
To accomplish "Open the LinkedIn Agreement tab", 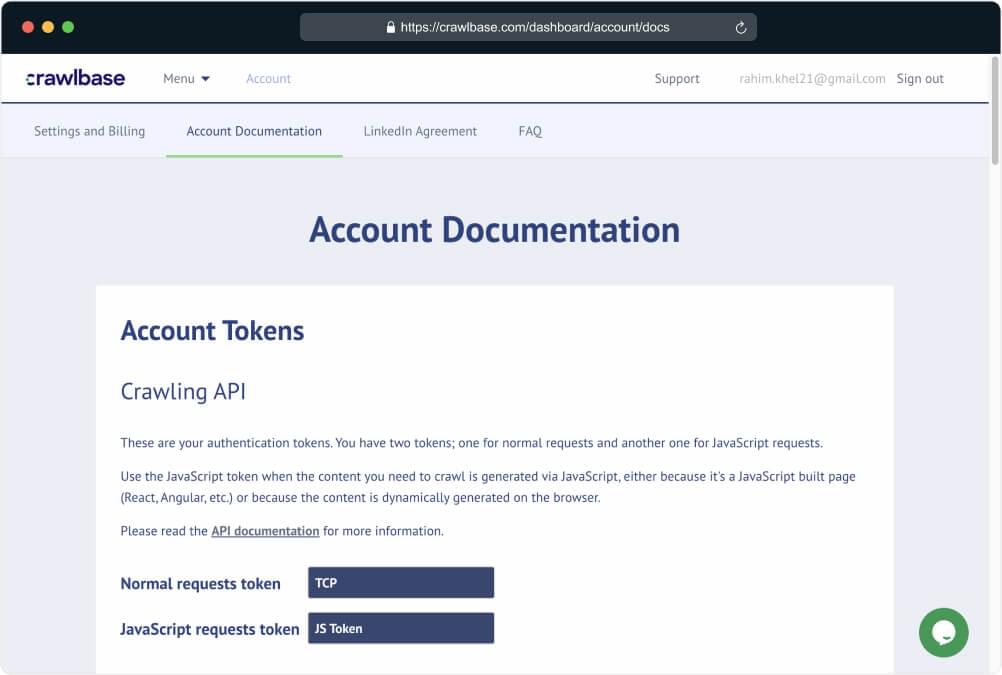I will pyautogui.click(x=420, y=131).
